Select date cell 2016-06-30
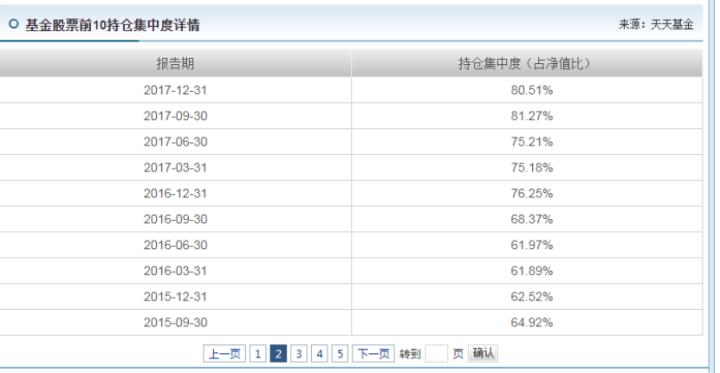This screenshot has height=373, width=720. click(x=175, y=245)
